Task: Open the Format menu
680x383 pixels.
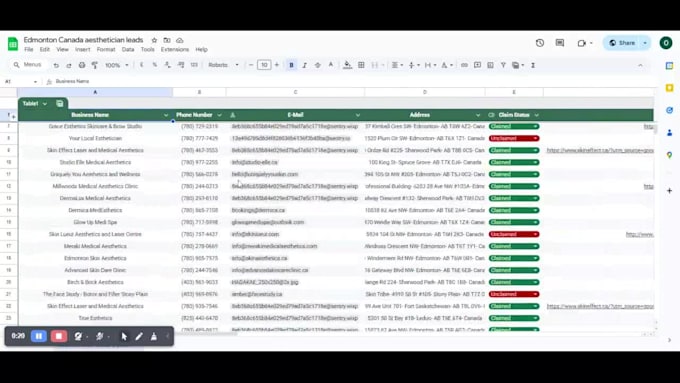Action: click(x=106, y=49)
